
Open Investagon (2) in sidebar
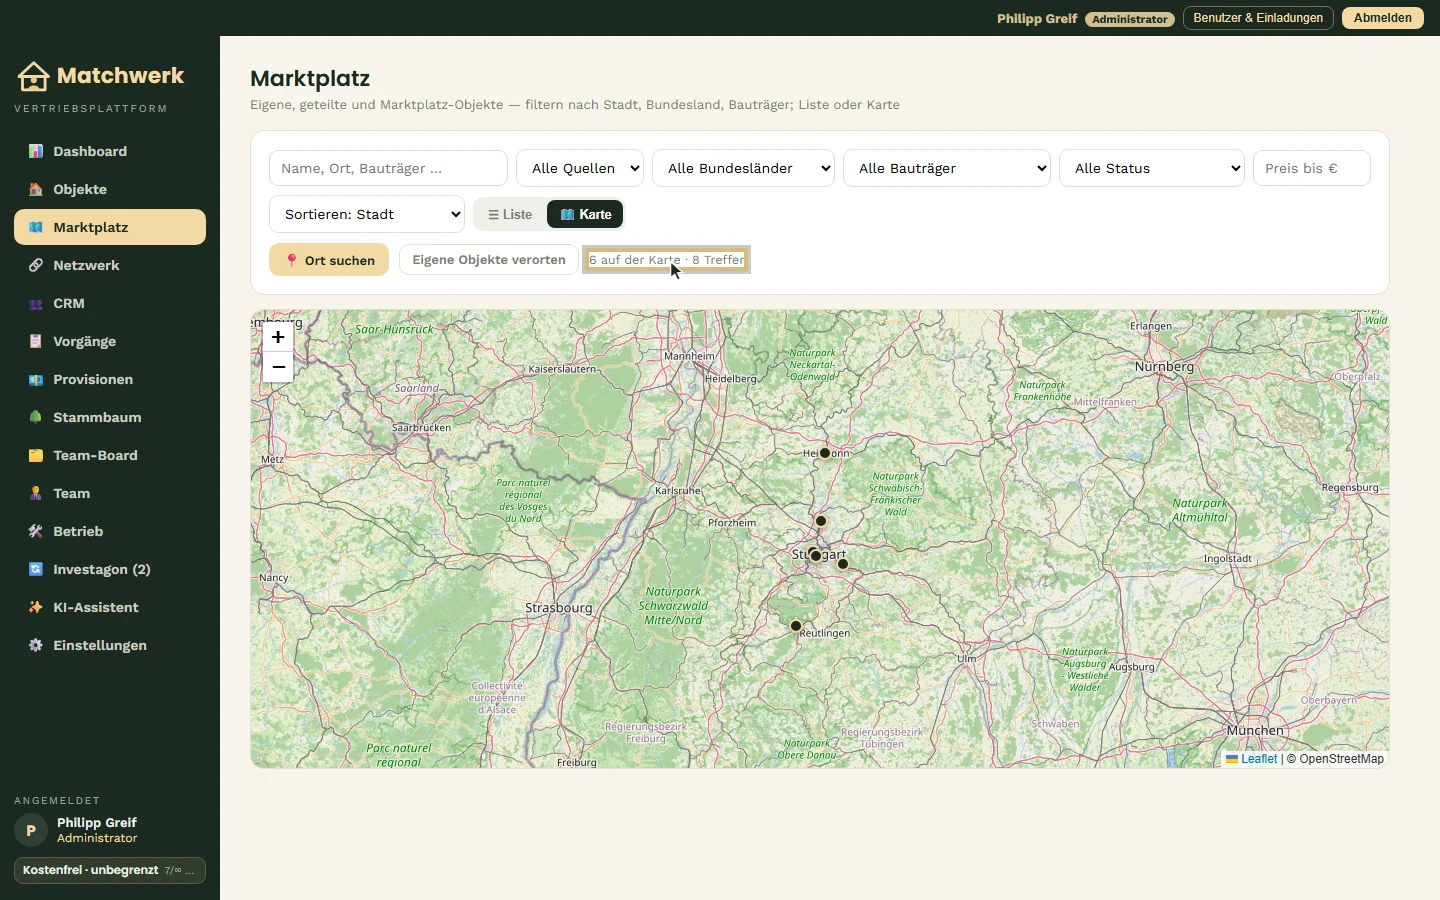[x=110, y=569]
